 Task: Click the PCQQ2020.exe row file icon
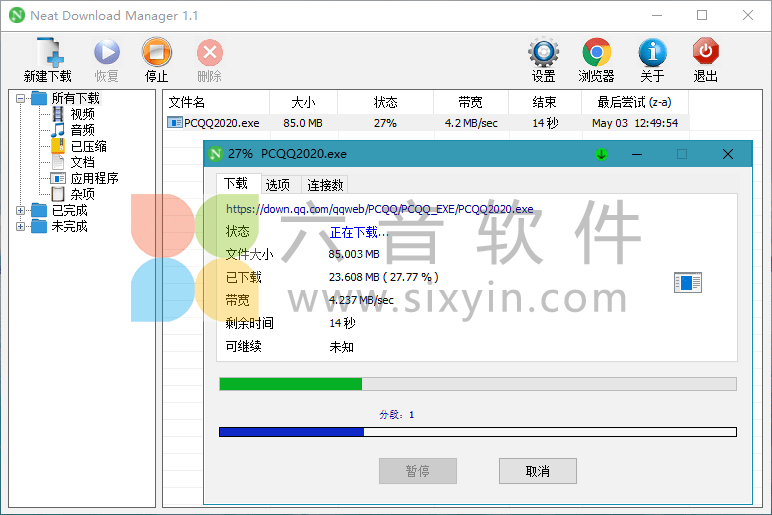click(x=174, y=123)
